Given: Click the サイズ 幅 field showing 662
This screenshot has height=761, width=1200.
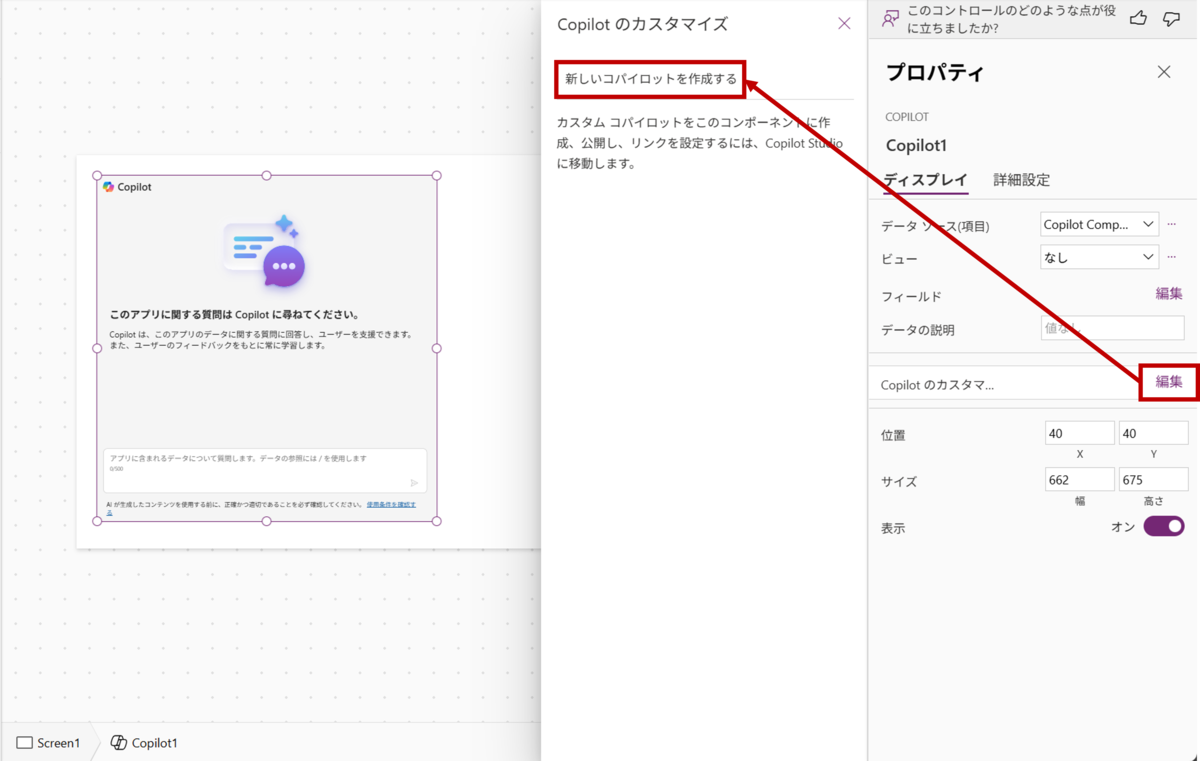Looking at the screenshot, I should tap(1079, 479).
